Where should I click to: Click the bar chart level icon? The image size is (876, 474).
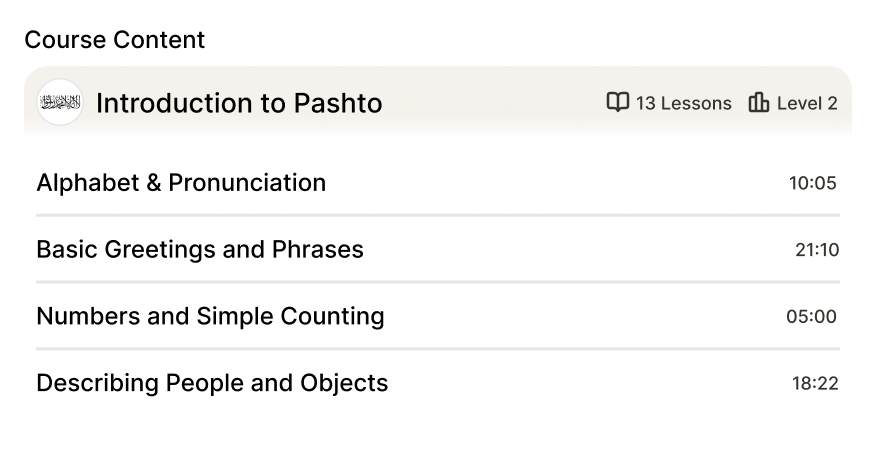click(x=759, y=102)
